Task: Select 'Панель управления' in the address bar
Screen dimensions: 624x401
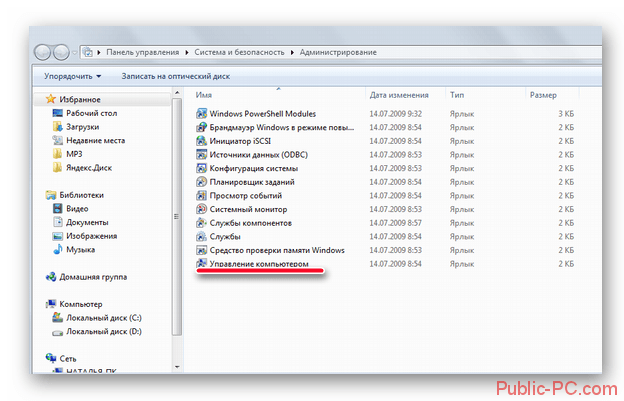Action: [x=142, y=52]
